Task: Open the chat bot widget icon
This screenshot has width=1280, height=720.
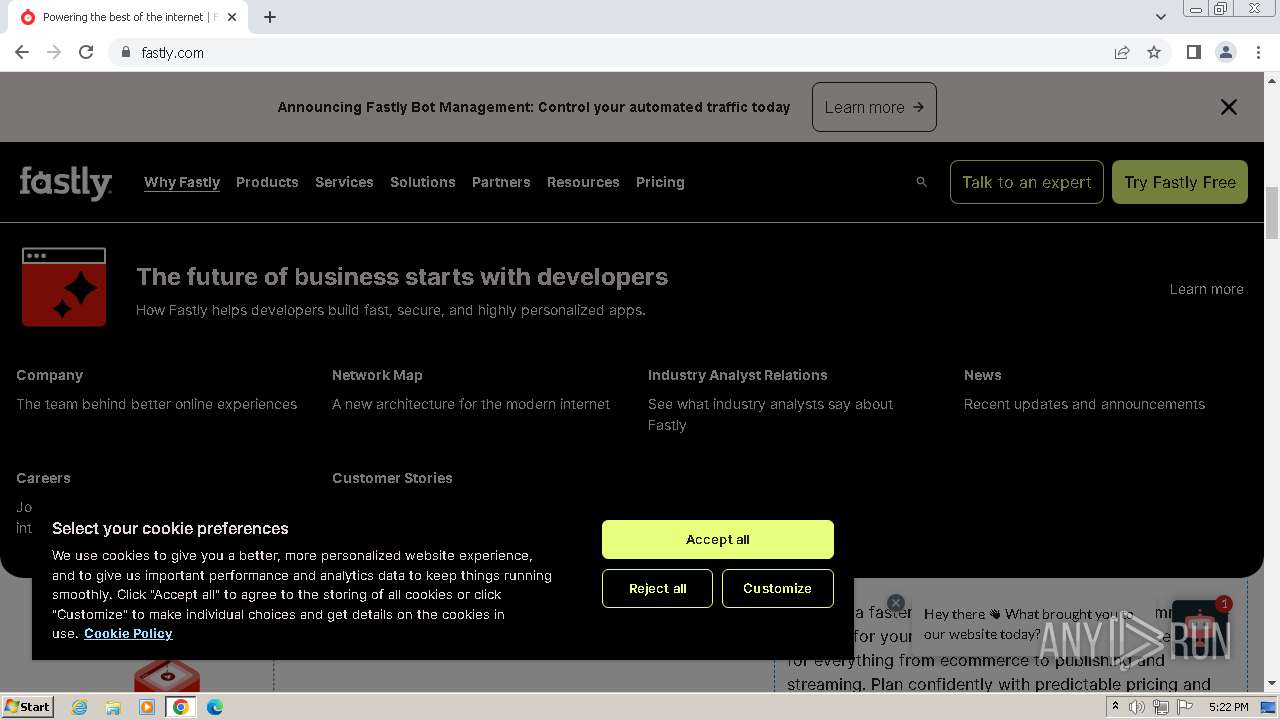Action: click(1200, 628)
